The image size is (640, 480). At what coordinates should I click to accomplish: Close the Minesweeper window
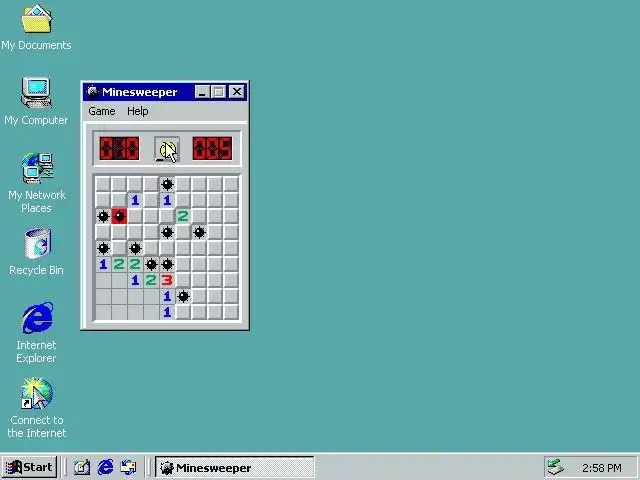237,92
